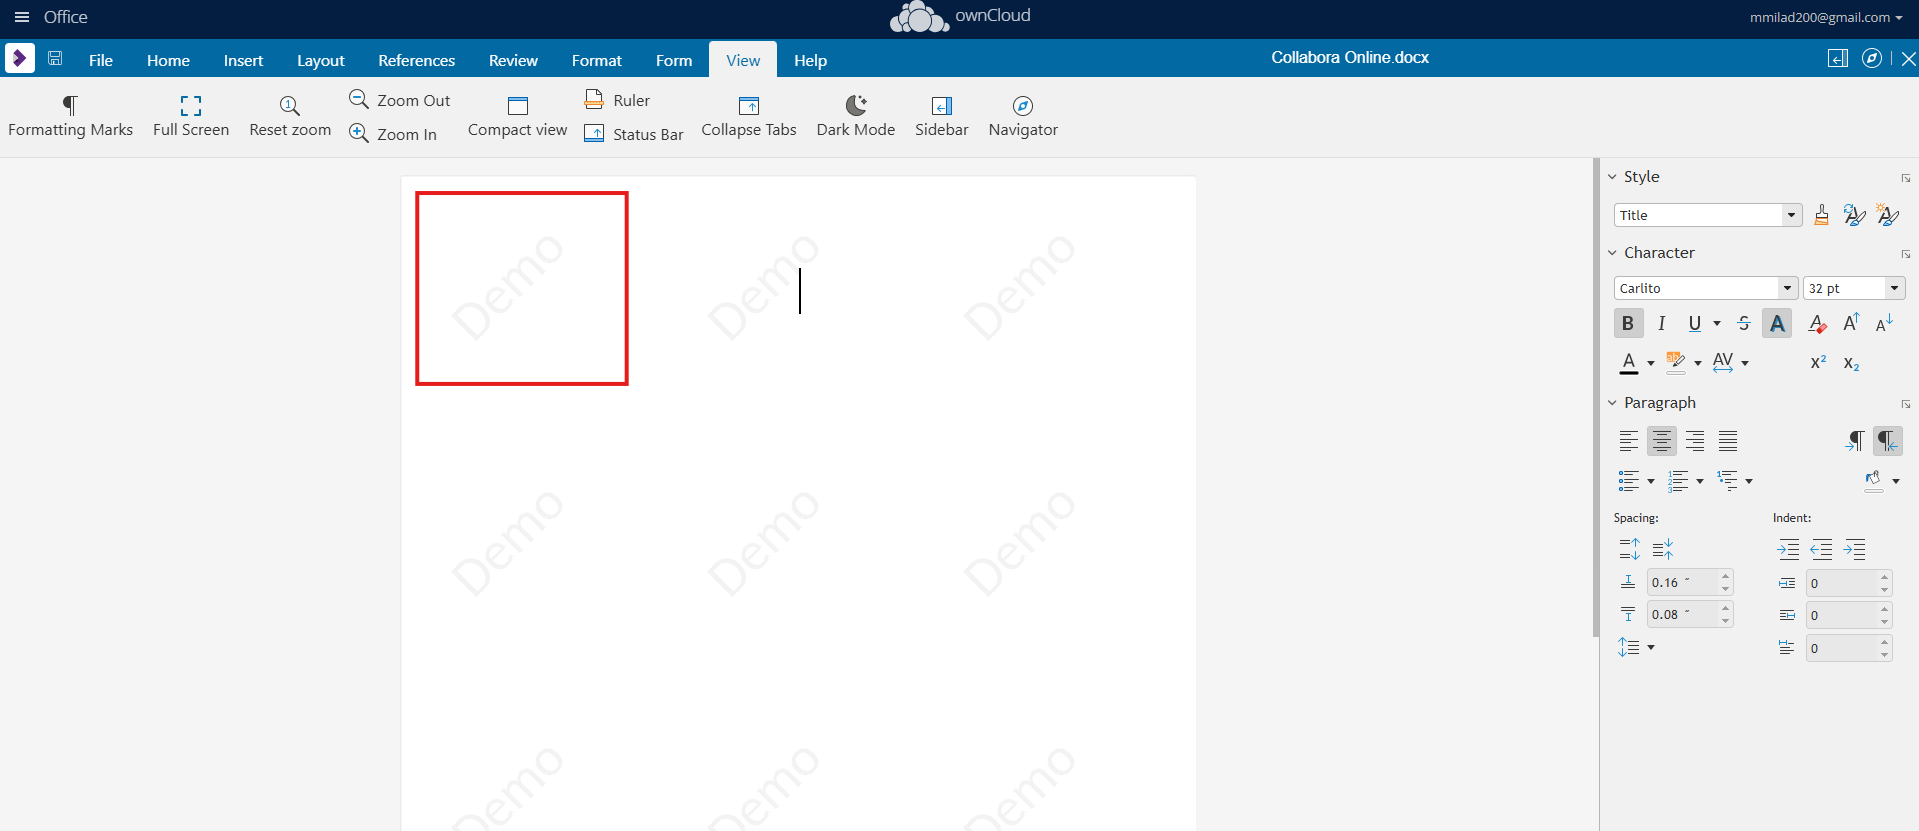Click the Office menu label
1919x831 pixels.
pyautogui.click(x=65, y=17)
